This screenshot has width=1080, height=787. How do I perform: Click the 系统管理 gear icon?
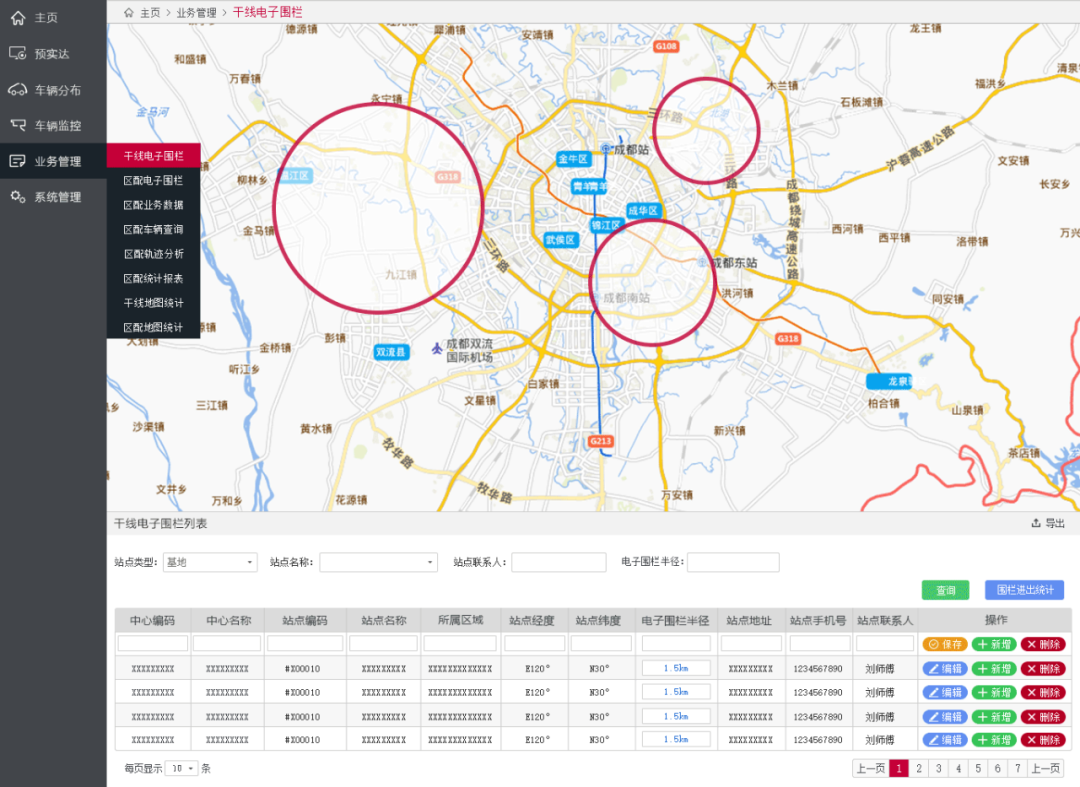click(x=18, y=197)
